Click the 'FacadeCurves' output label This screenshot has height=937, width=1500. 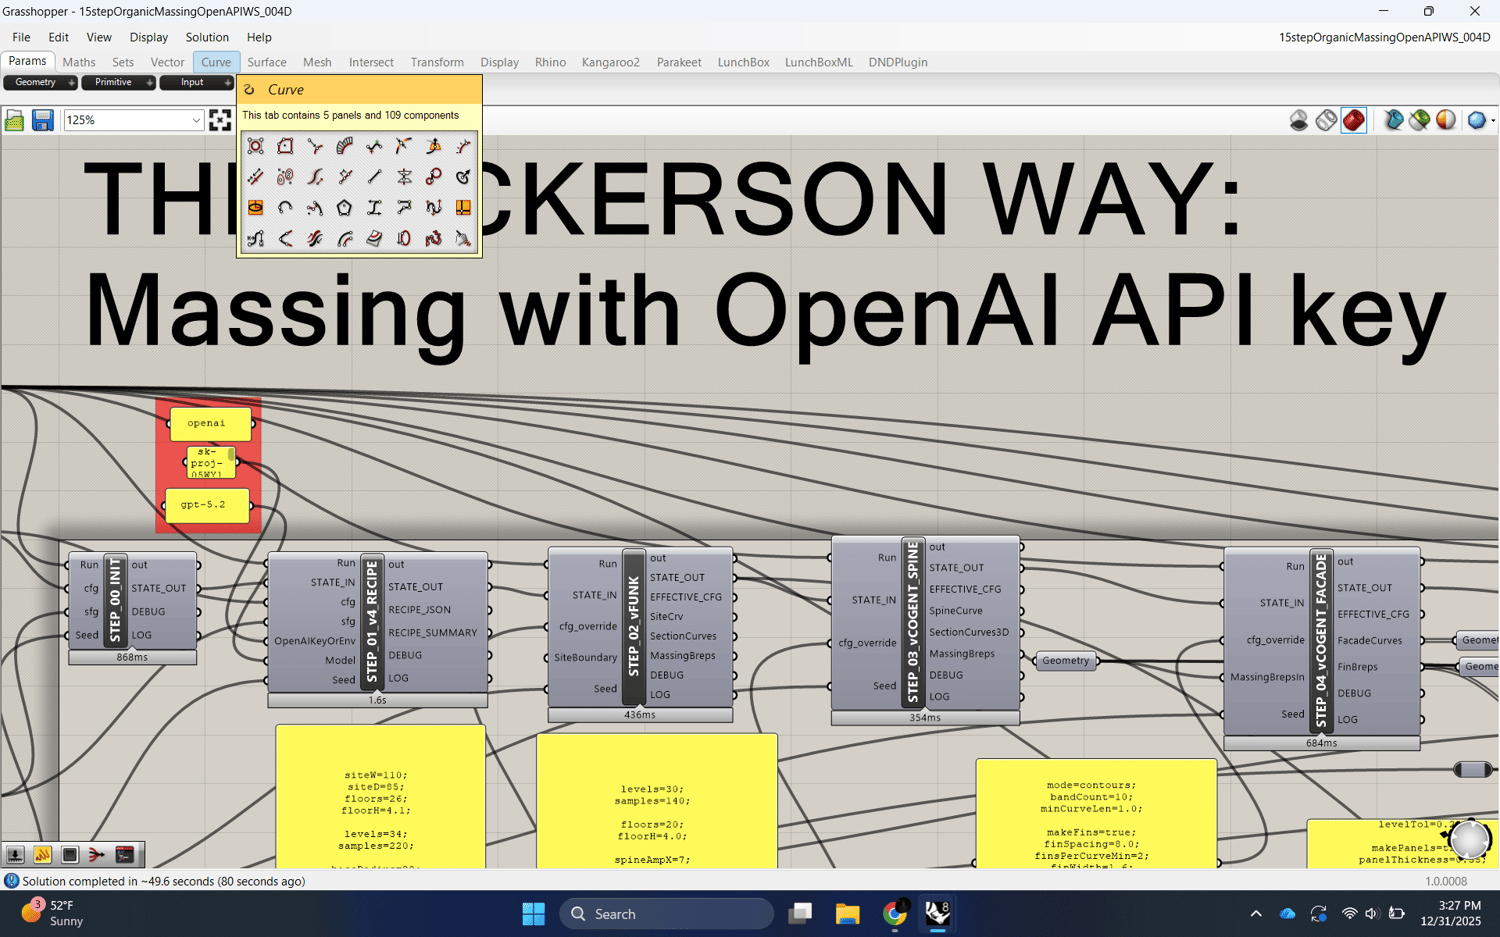[1370, 640]
